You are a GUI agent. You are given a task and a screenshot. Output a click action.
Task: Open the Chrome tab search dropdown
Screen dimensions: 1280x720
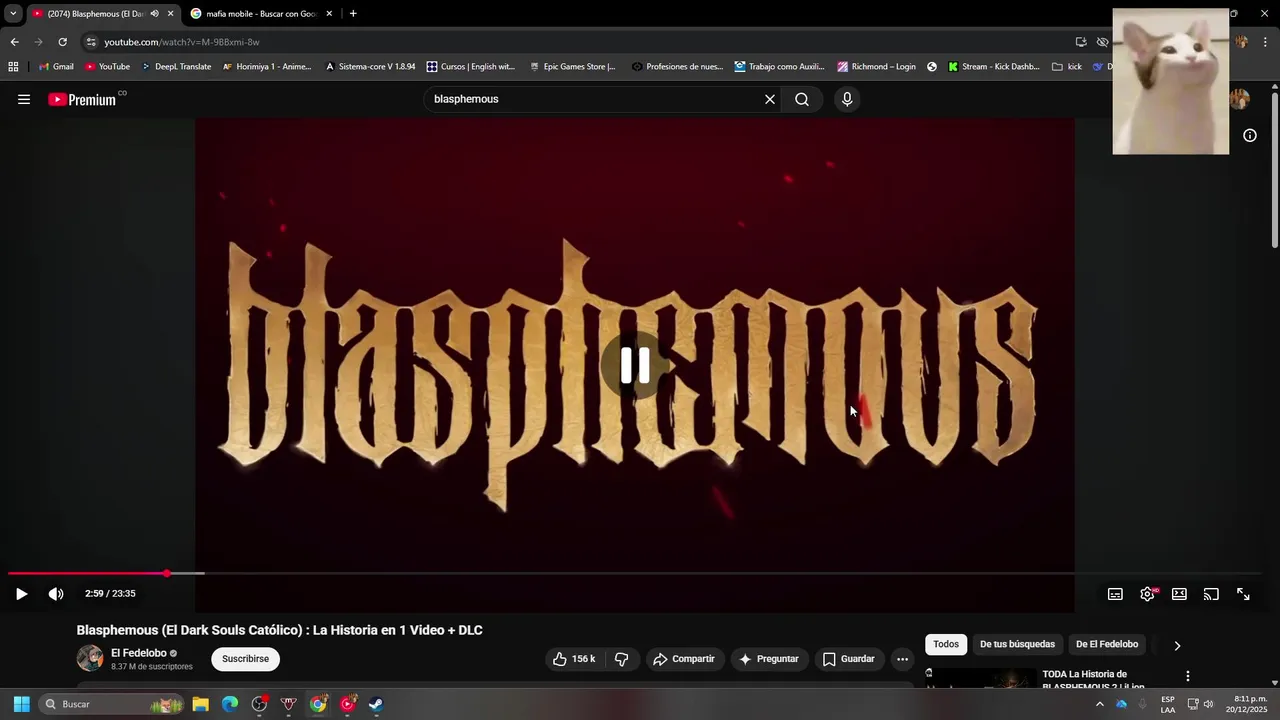point(13,14)
